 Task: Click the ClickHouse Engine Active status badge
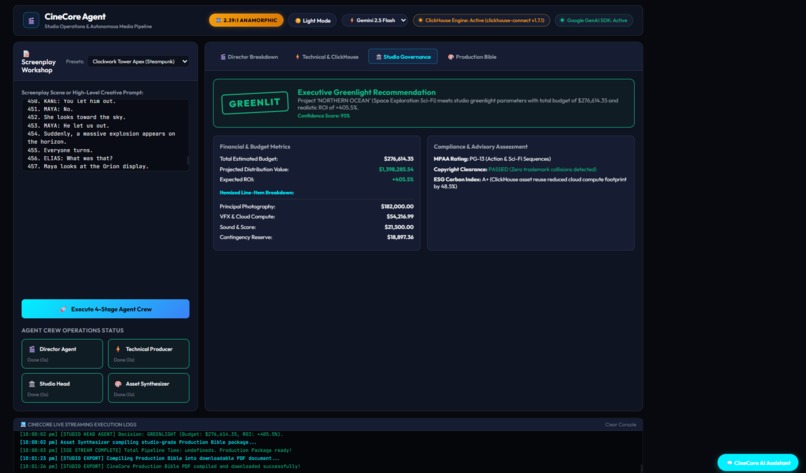481,21
